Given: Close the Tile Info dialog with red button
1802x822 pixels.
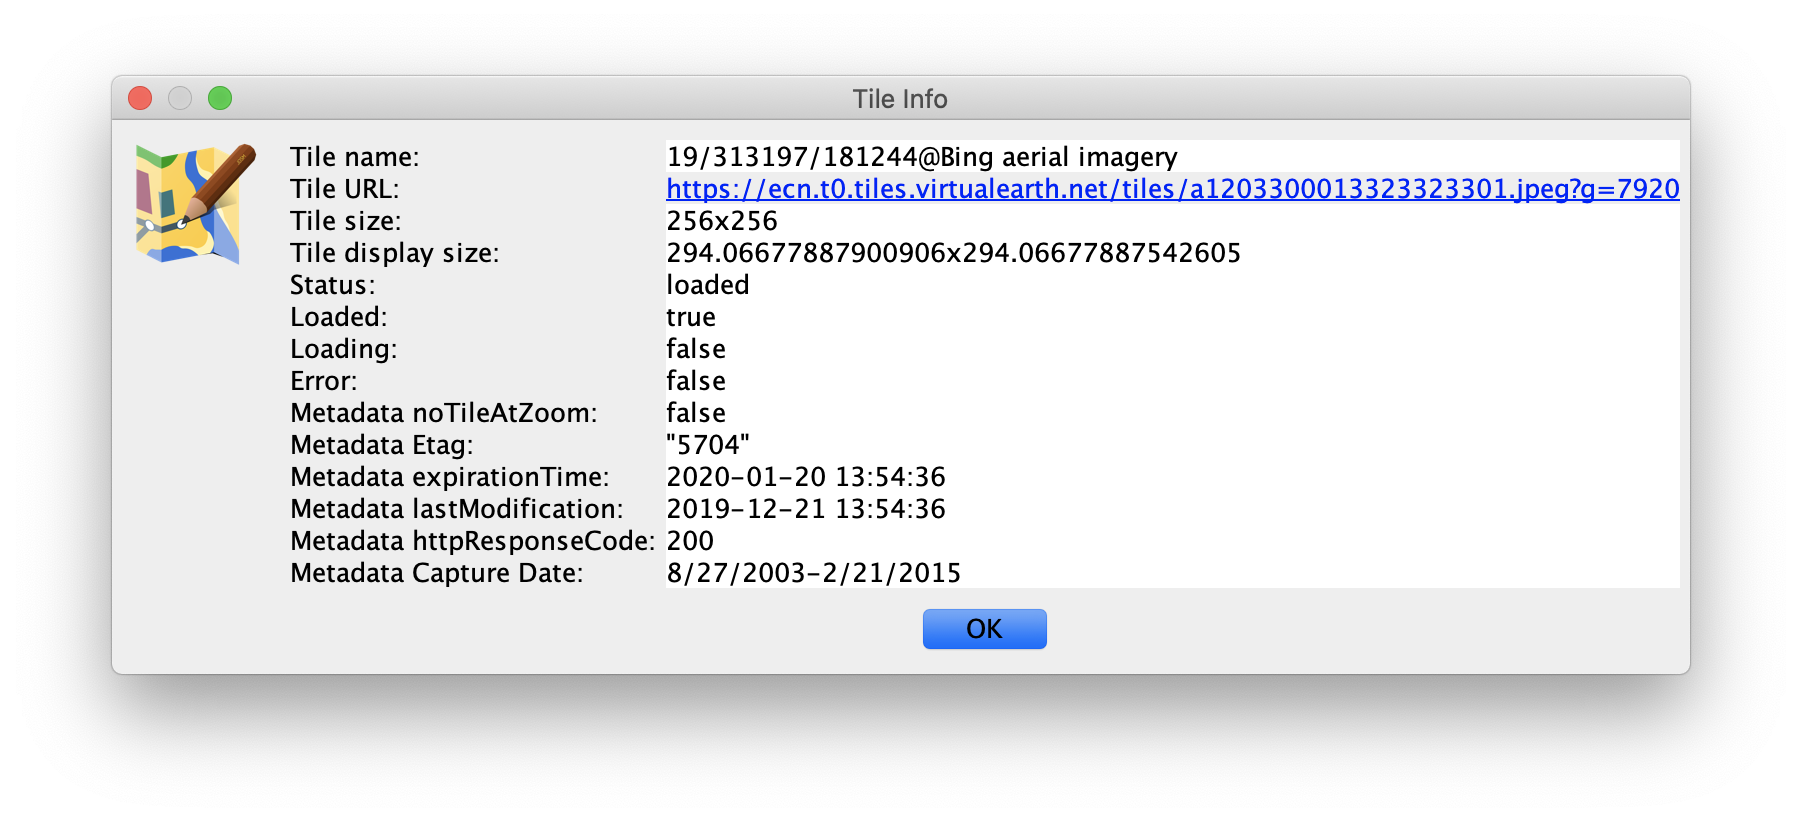Looking at the screenshot, I should [x=140, y=98].
